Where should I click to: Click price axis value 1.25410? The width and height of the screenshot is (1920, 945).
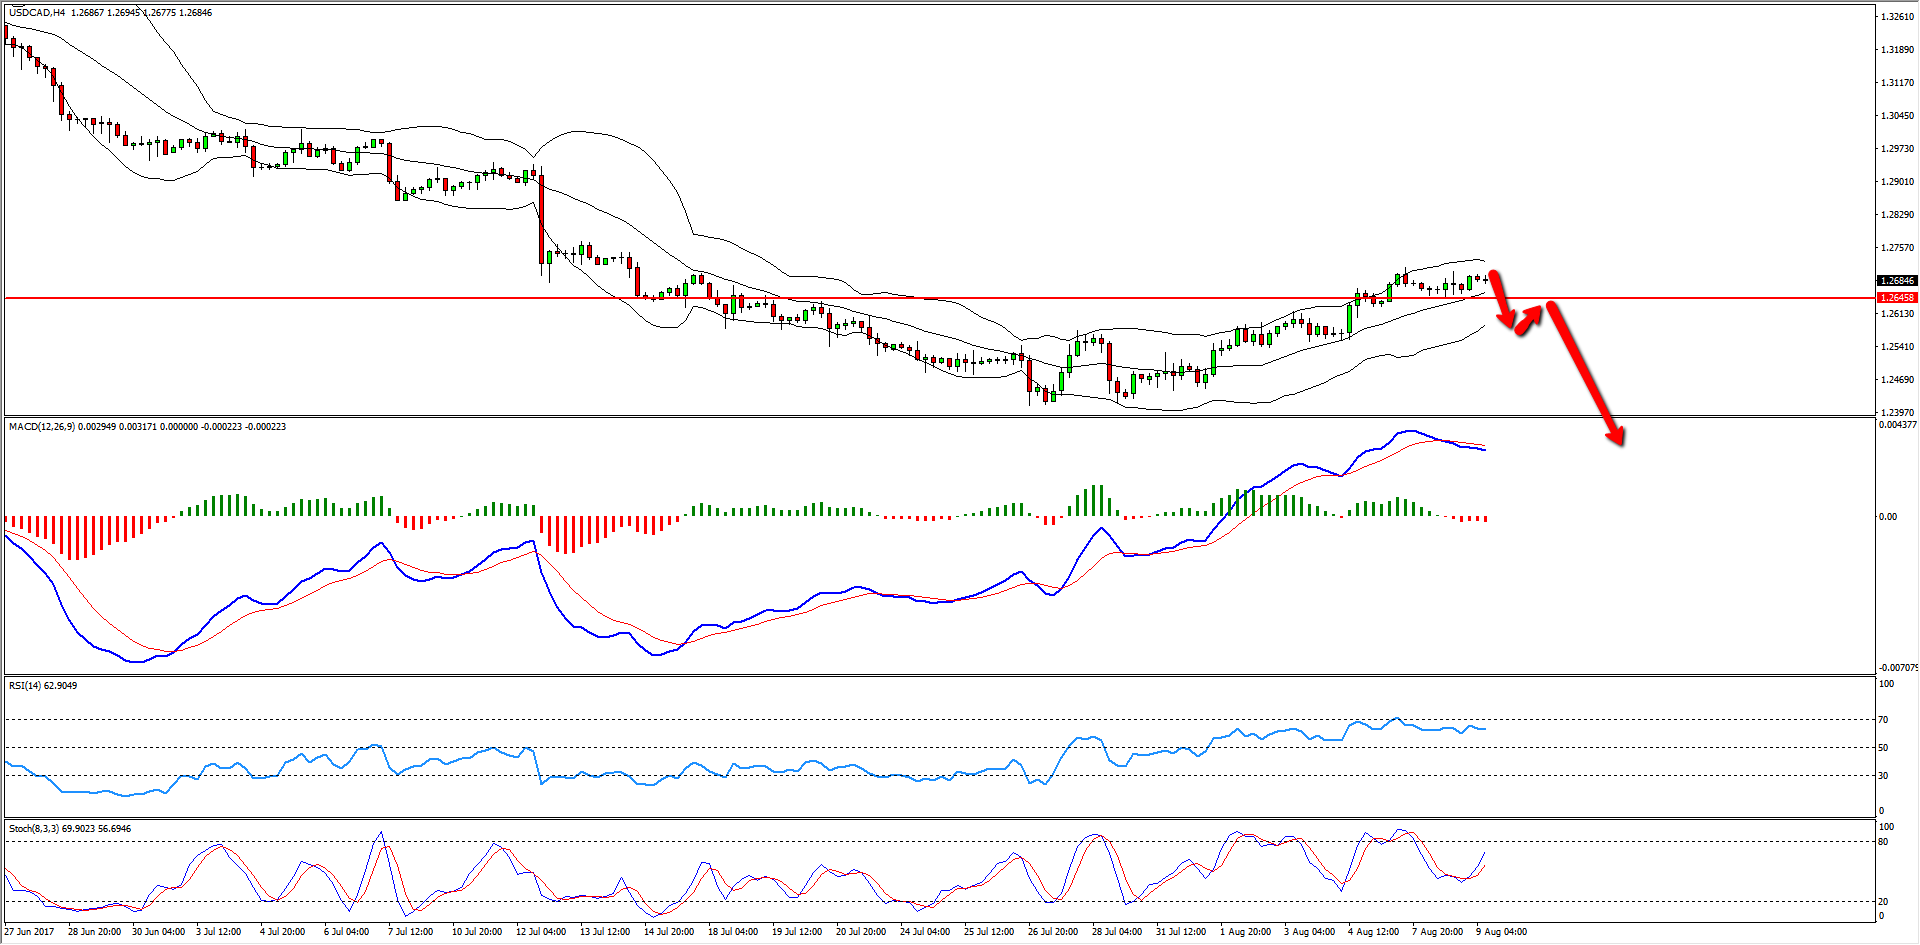[x=1898, y=347]
